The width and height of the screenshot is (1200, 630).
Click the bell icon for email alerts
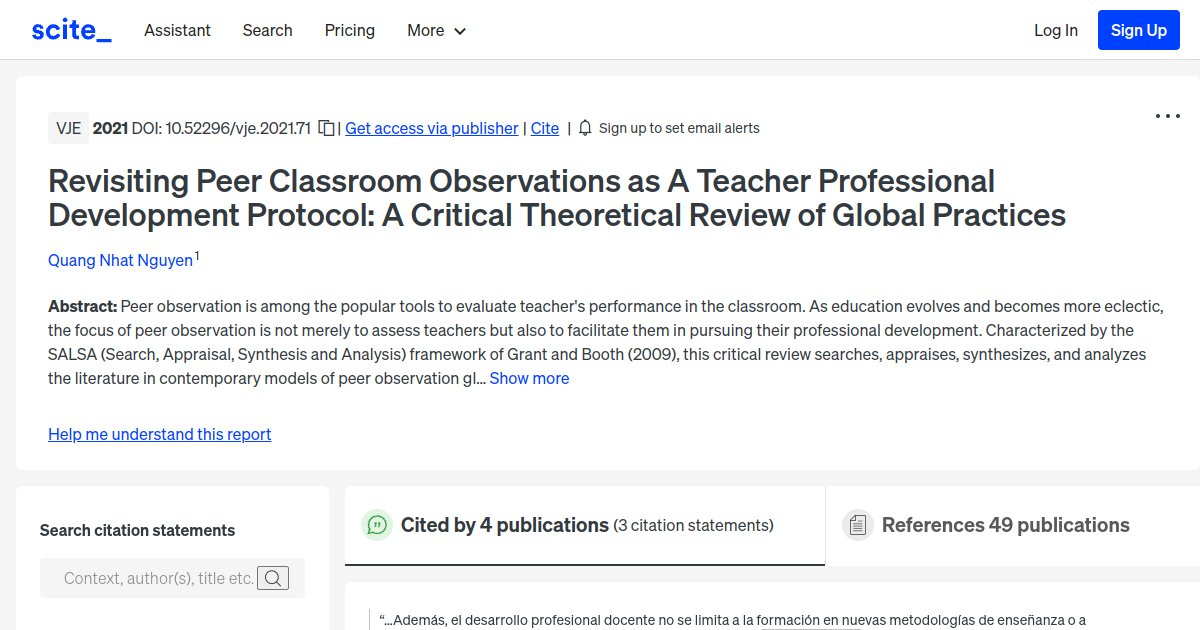click(x=584, y=128)
